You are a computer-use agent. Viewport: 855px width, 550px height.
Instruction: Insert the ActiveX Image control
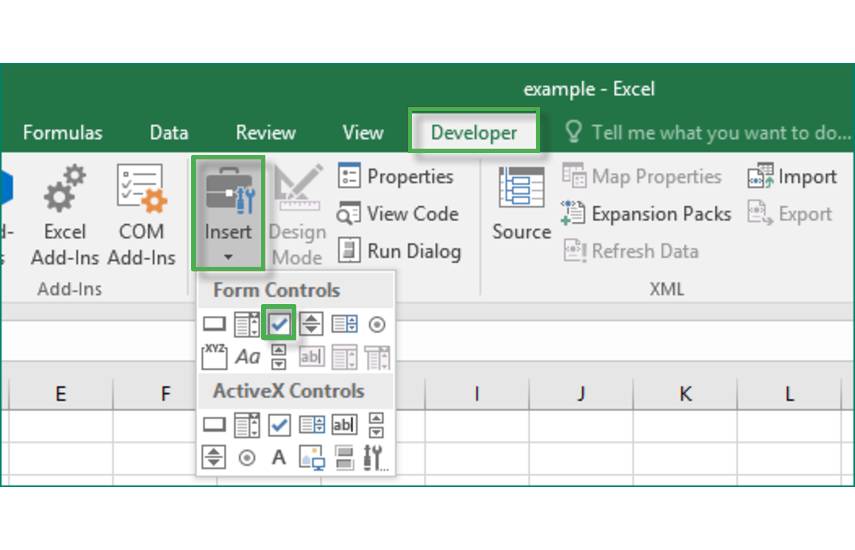pyautogui.click(x=312, y=458)
